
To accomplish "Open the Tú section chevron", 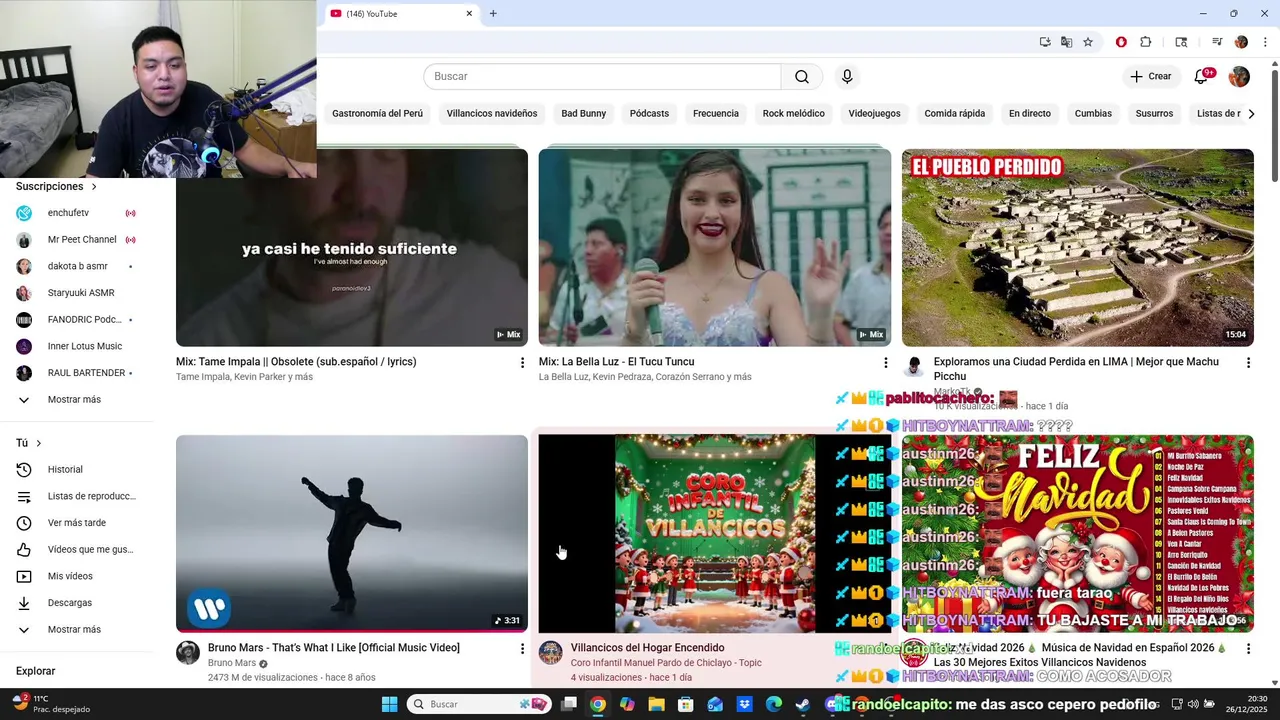I will click(39, 443).
